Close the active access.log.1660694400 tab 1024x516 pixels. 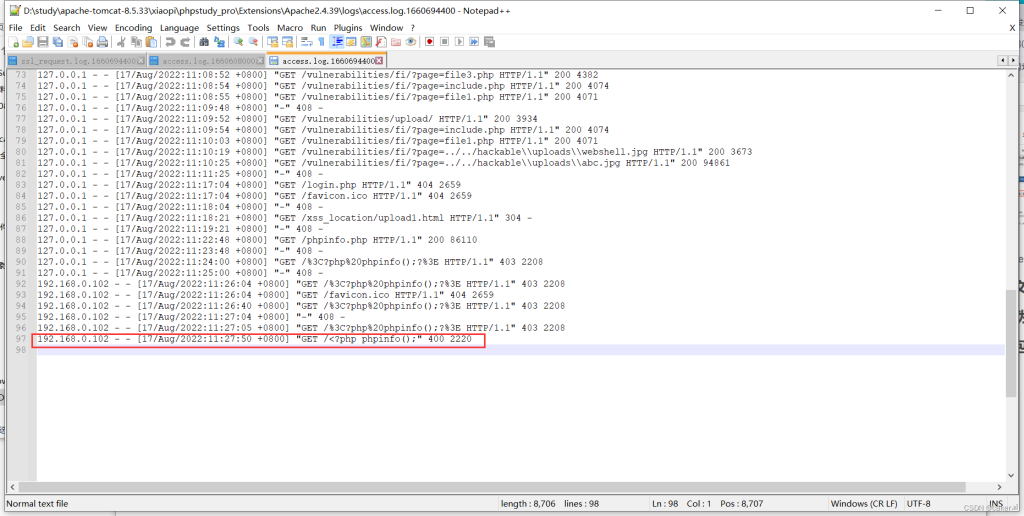pyautogui.click(x=379, y=61)
